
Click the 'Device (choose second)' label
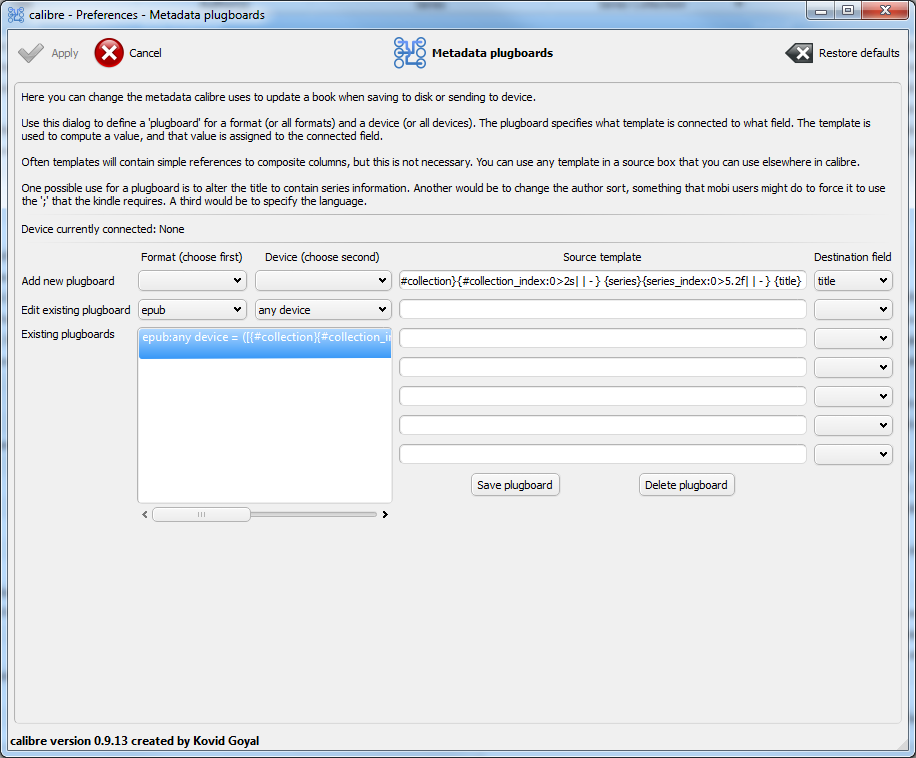[322, 257]
